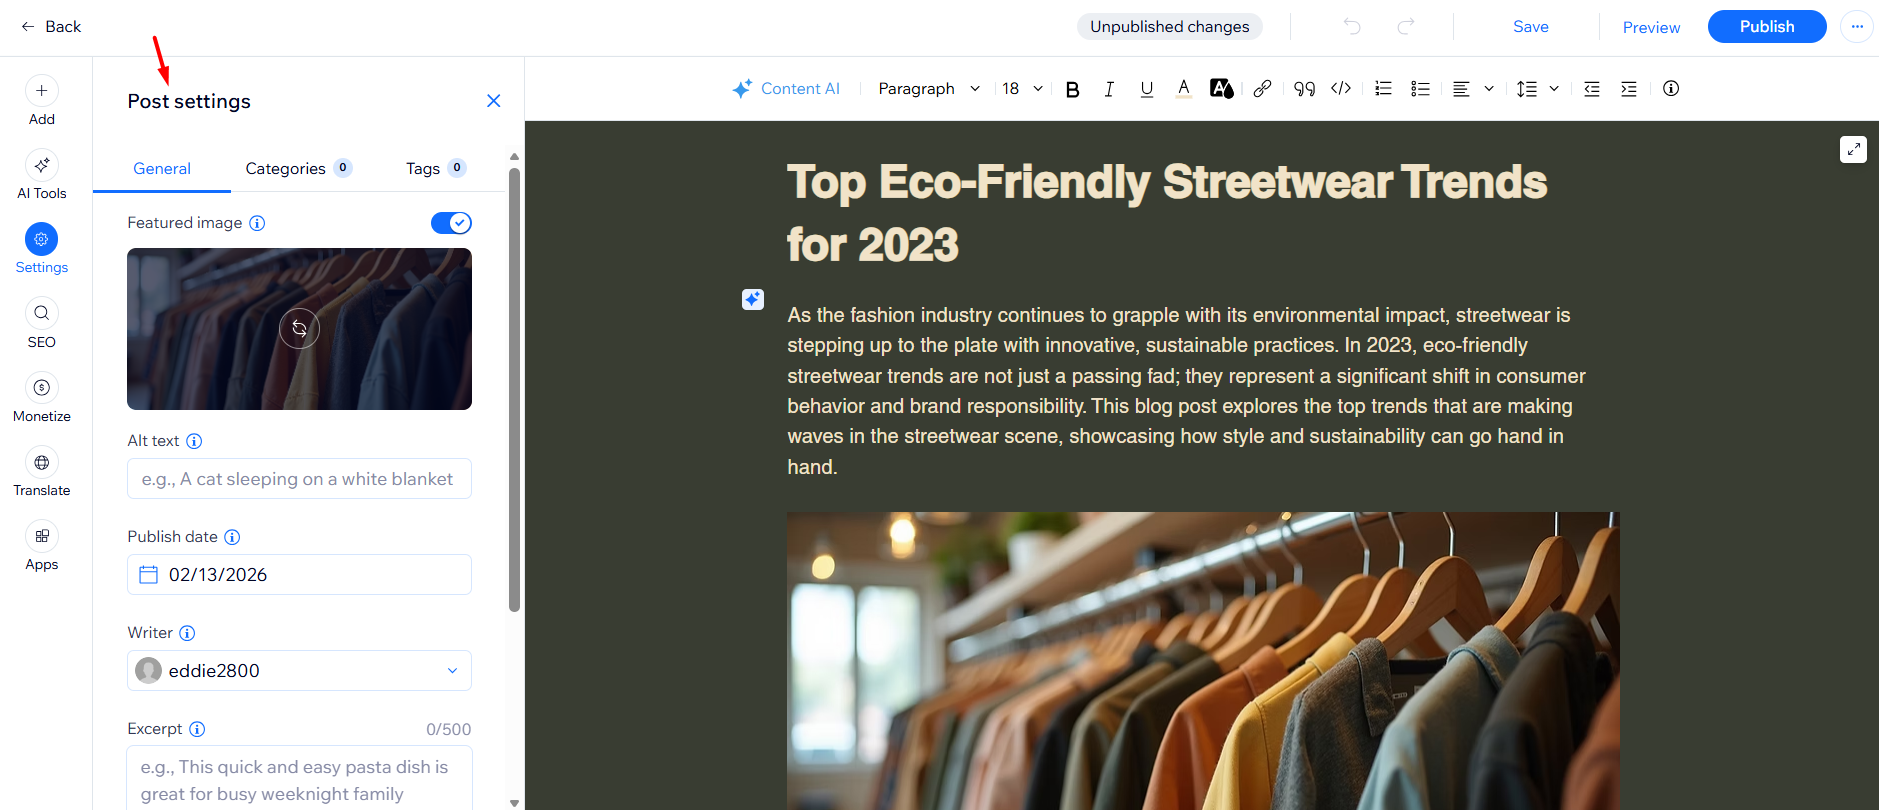Undo the last change
The image size is (1879, 810).
tap(1352, 27)
